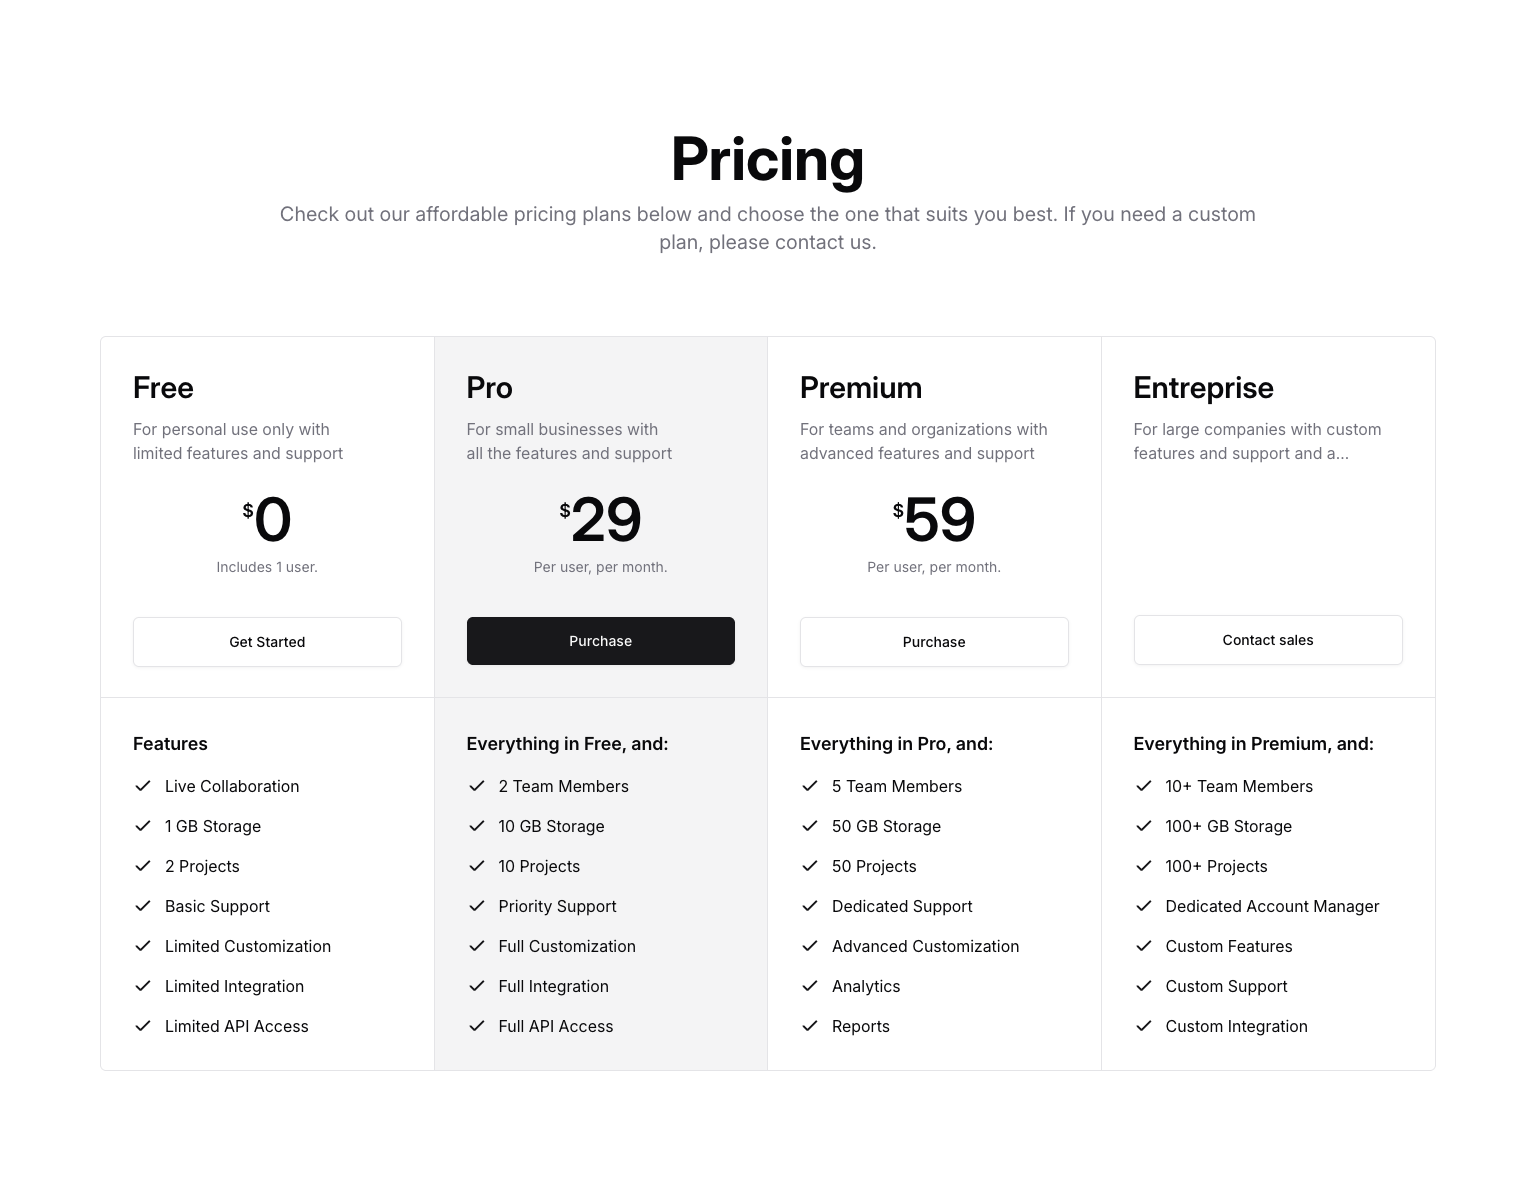Viewport: 1536px width, 1199px height.
Task: Click Contact sales for Entreprise
Action: (1267, 640)
